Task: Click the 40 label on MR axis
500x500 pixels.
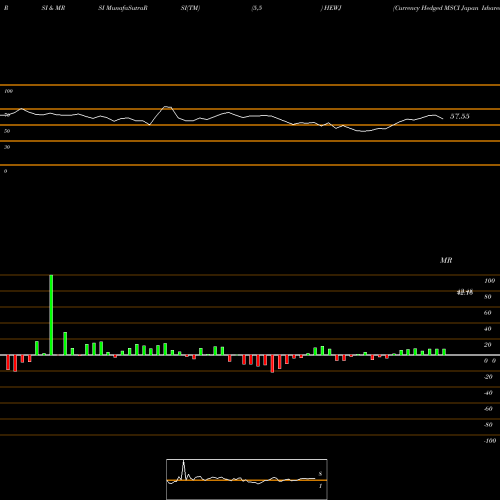Action: (x=488, y=329)
